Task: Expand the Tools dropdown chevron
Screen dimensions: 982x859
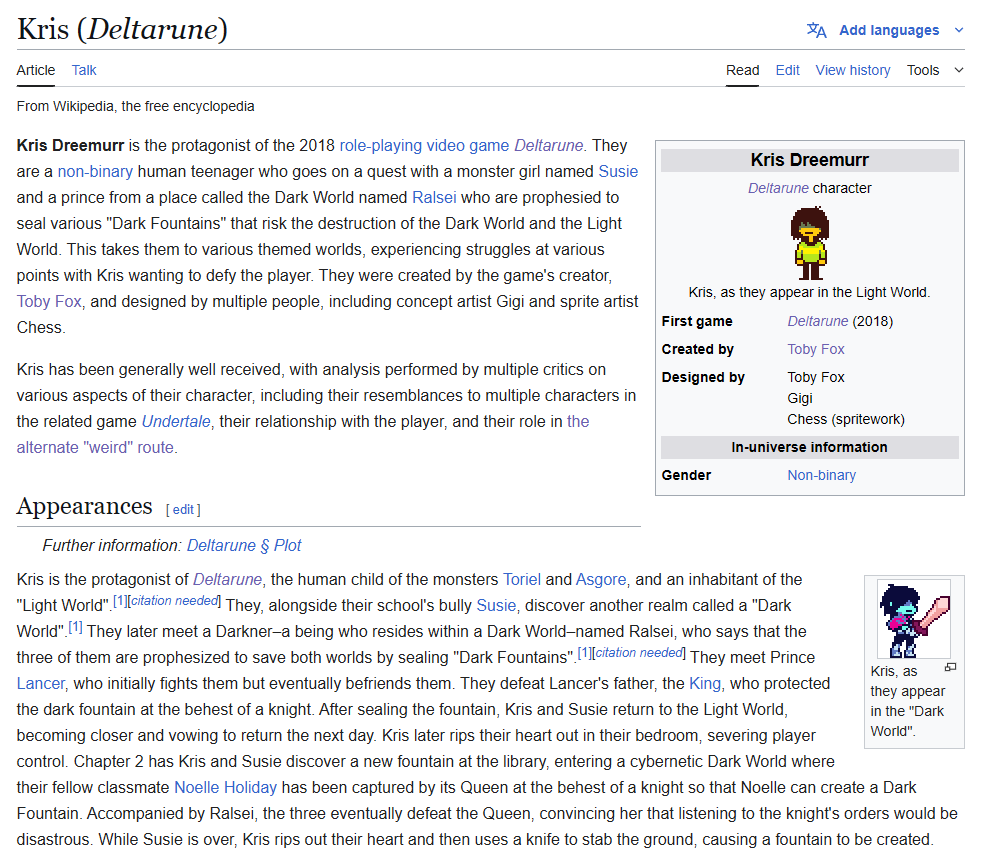Action: tap(959, 70)
